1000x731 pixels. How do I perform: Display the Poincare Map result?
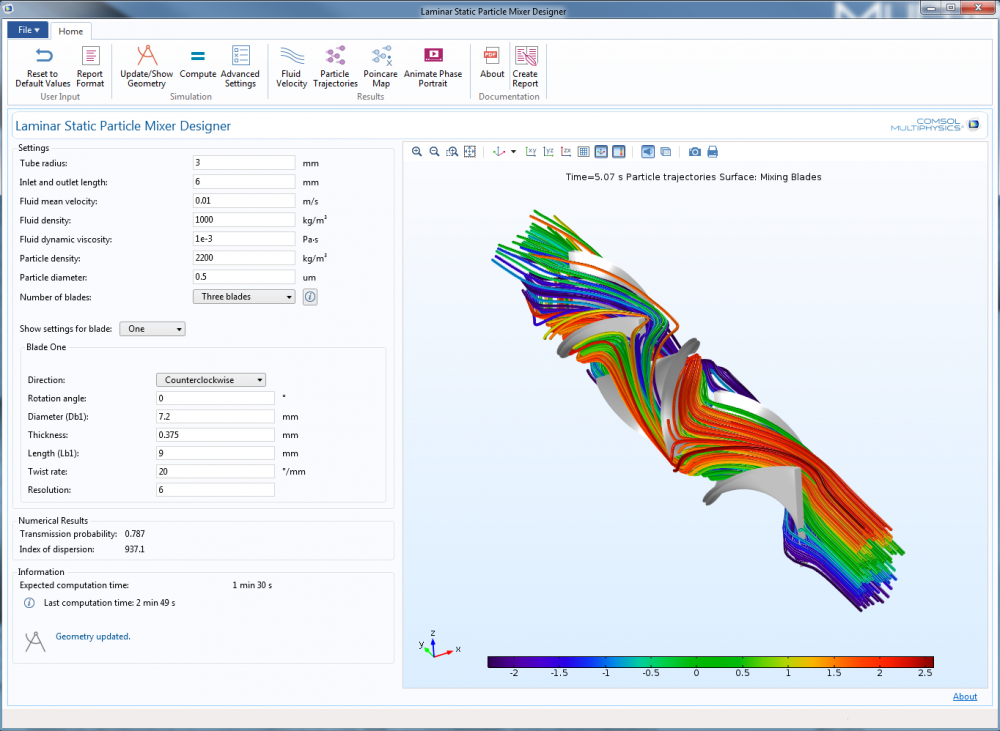pos(380,66)
